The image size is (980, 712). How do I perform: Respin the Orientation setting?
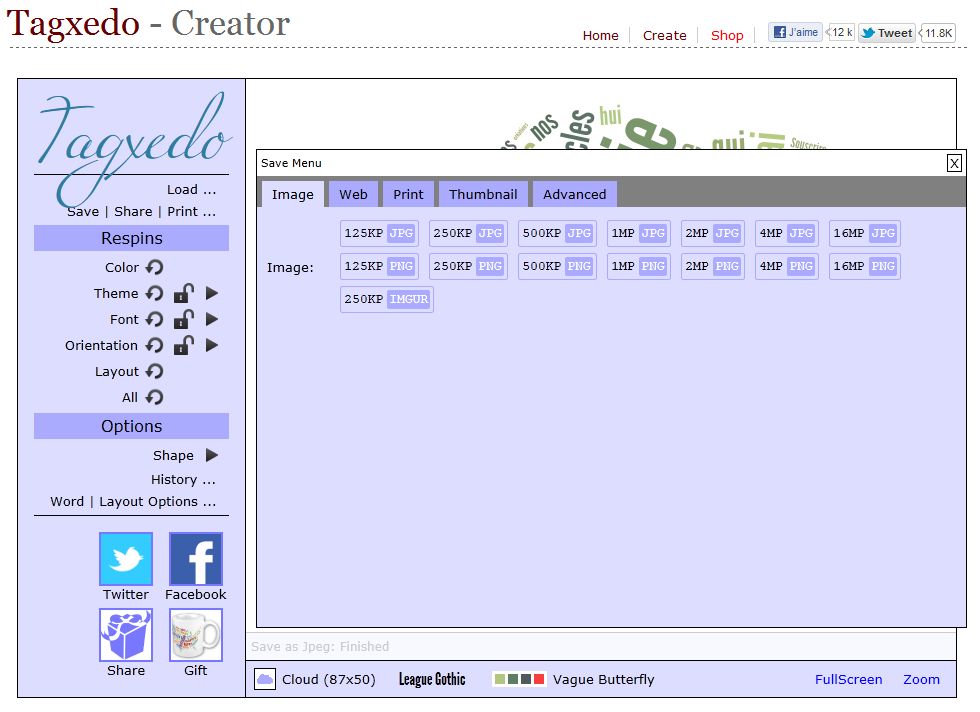click(x=154, y=346)
